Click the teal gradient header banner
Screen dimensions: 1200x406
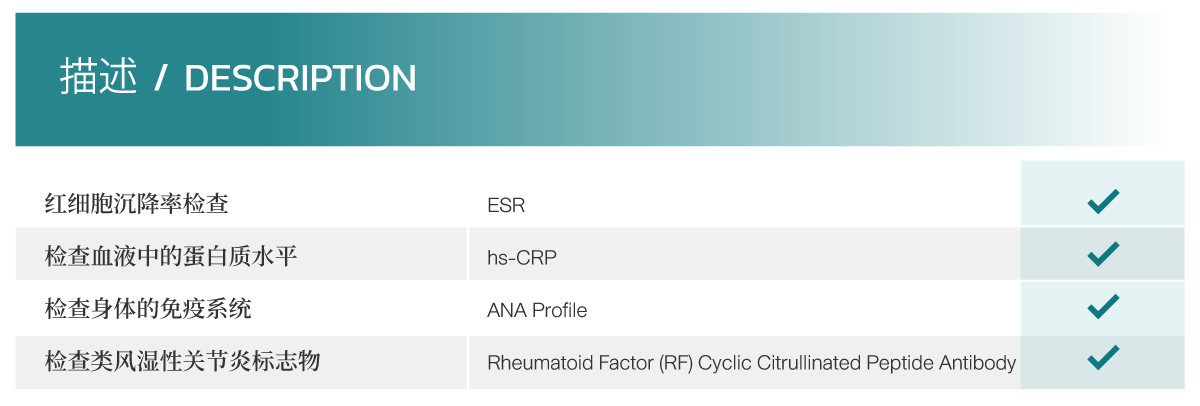[592, 79]
